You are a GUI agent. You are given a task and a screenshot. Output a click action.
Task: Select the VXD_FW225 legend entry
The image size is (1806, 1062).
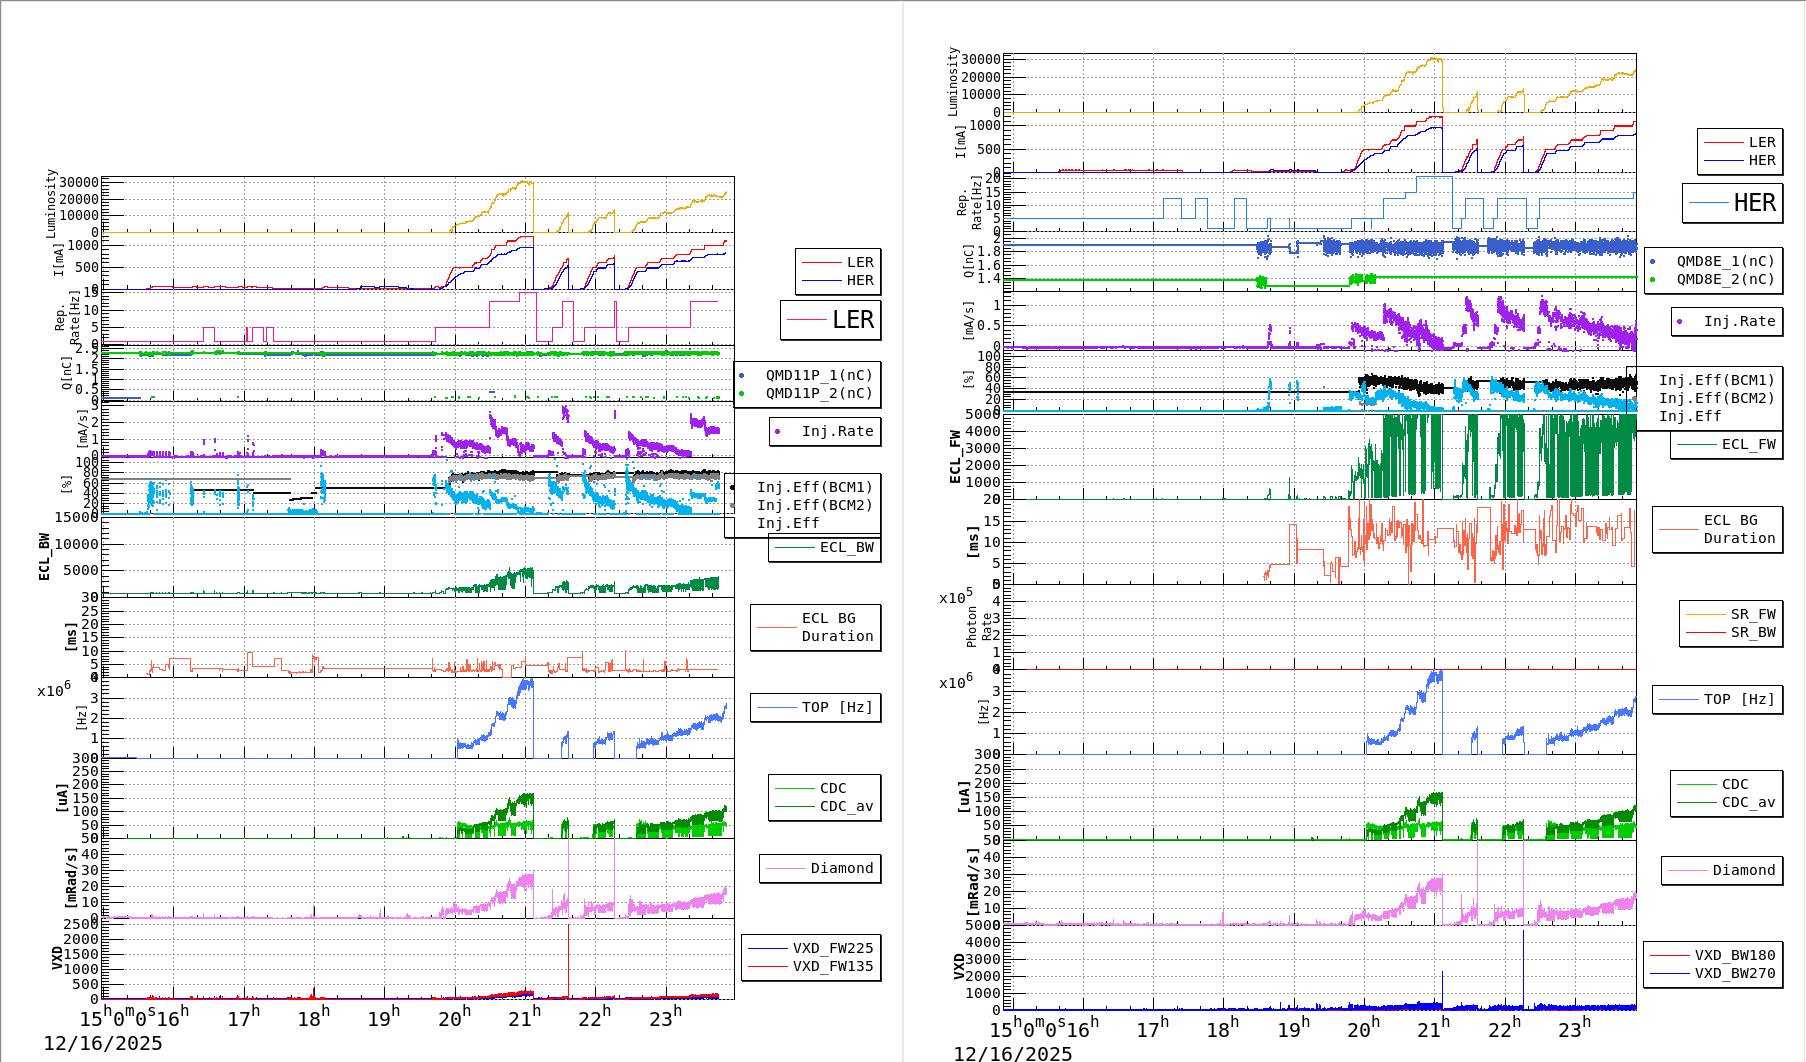coord(811,948)
